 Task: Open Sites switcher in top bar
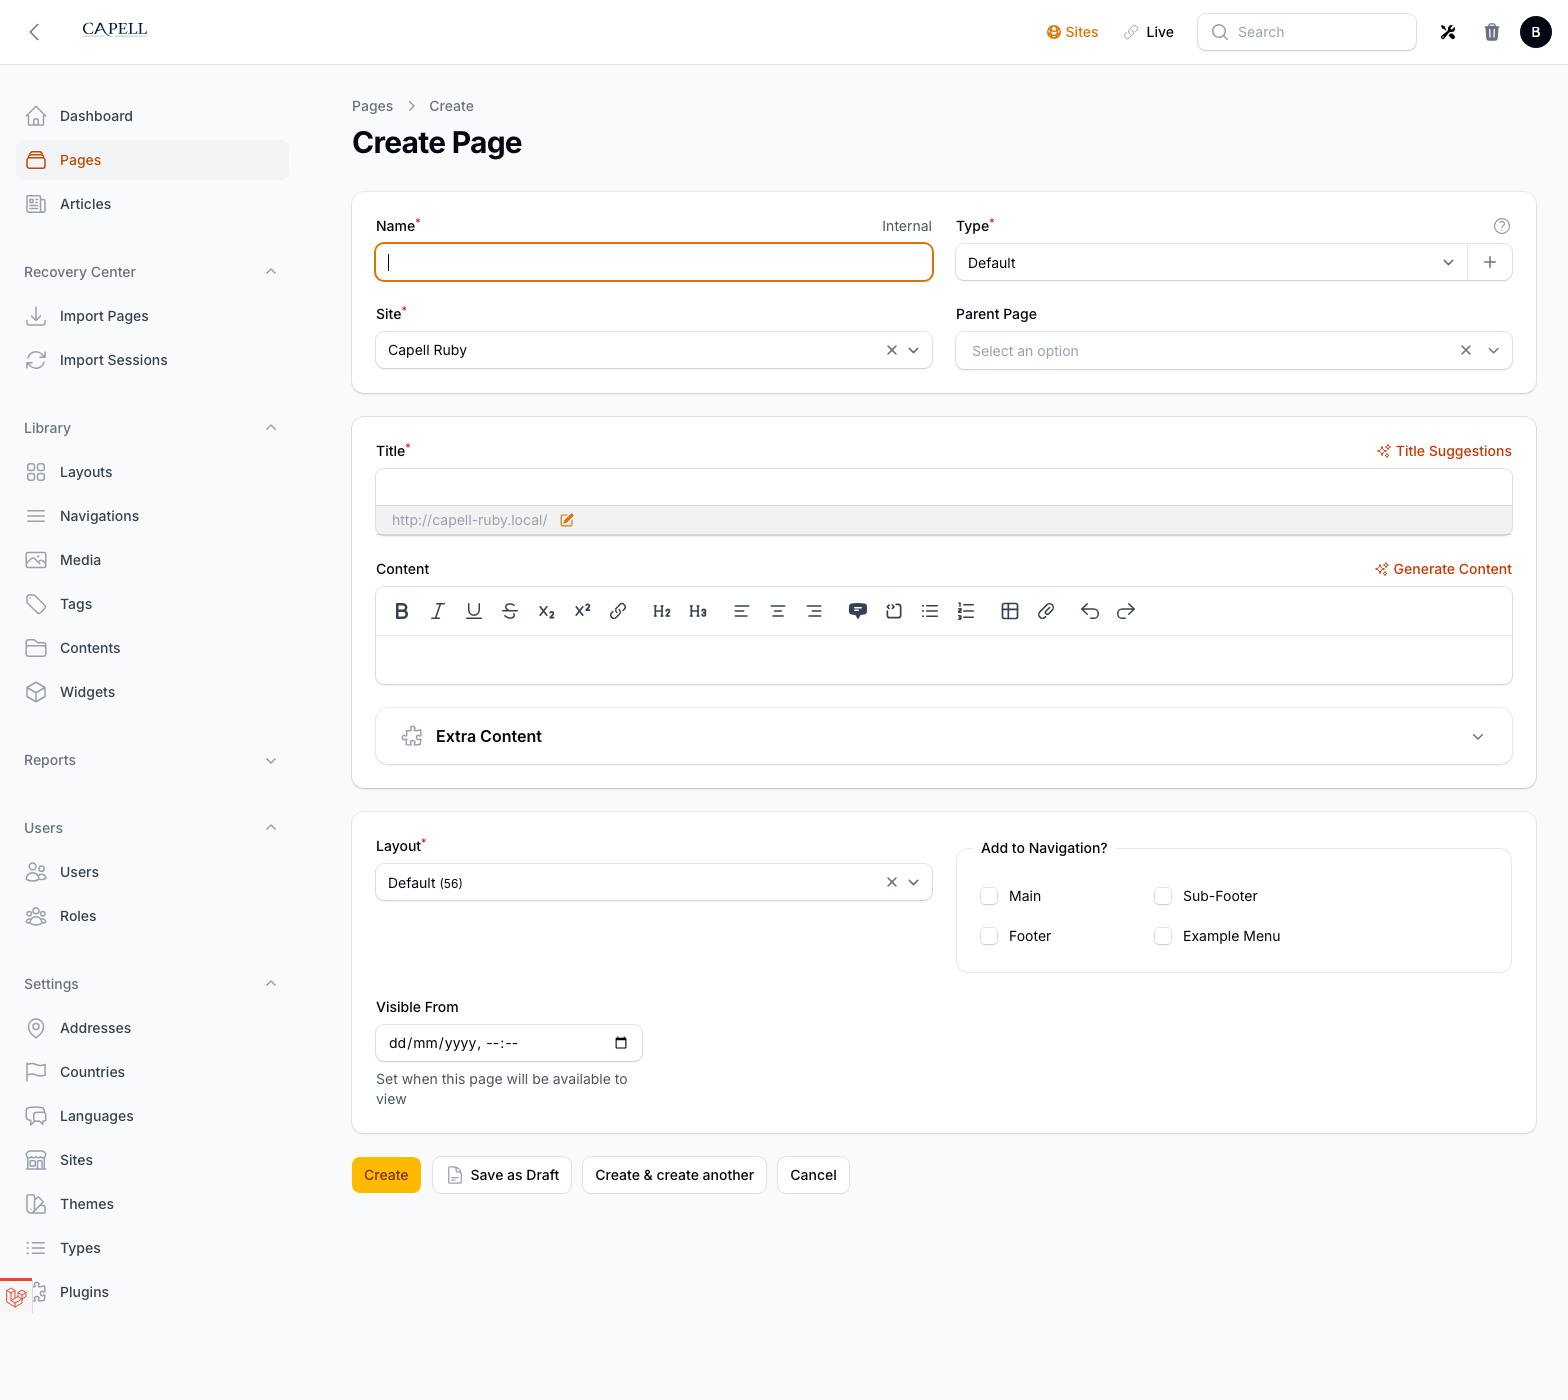coord(1072,32)
